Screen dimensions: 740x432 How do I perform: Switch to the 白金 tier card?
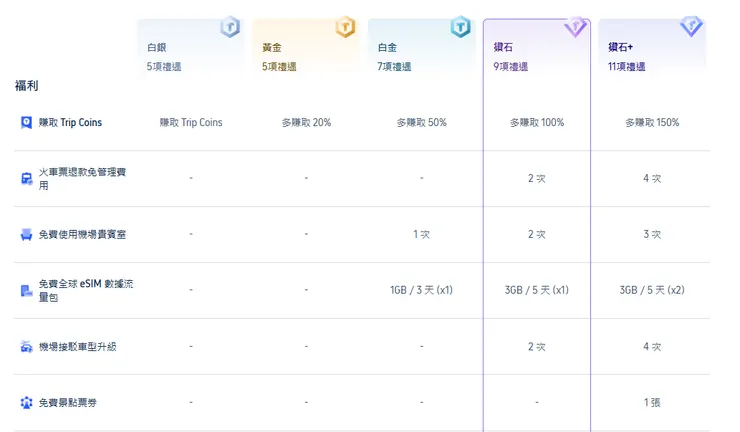click(420, 55)
